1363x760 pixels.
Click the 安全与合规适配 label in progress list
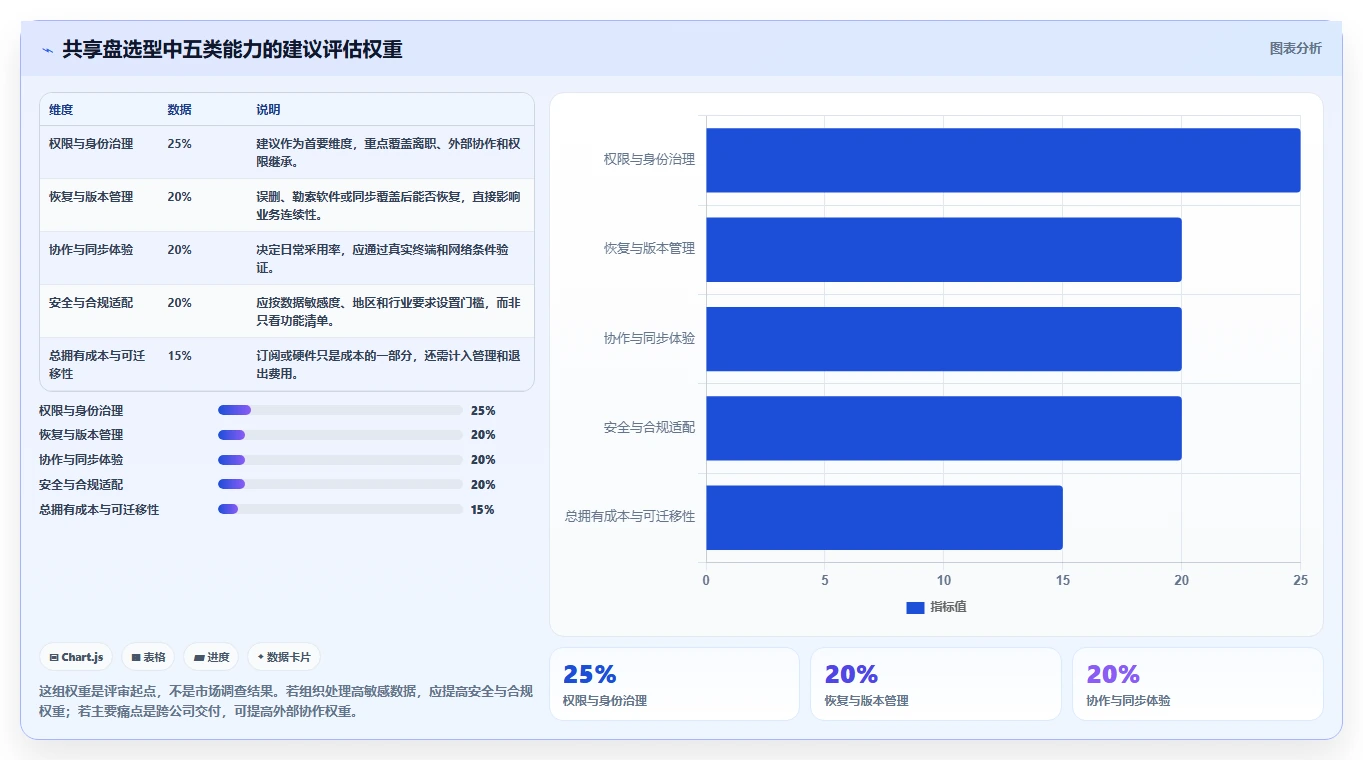(81, 485)
